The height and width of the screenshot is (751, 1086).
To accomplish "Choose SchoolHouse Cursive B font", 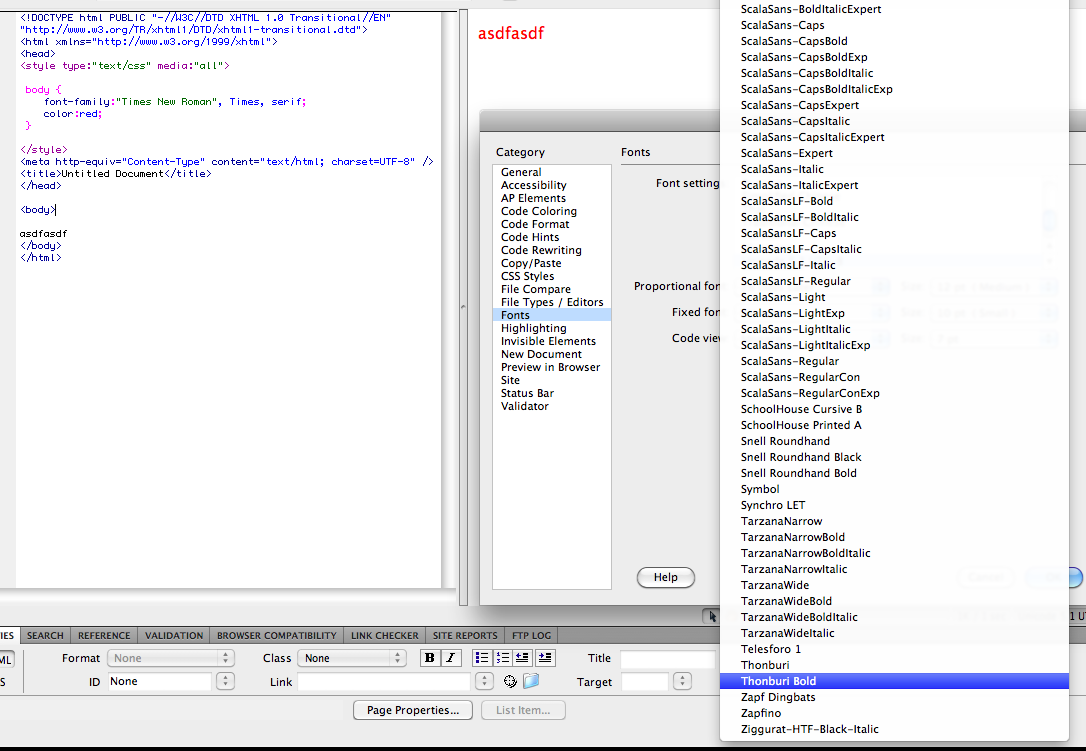I will [x=894, y=409].
